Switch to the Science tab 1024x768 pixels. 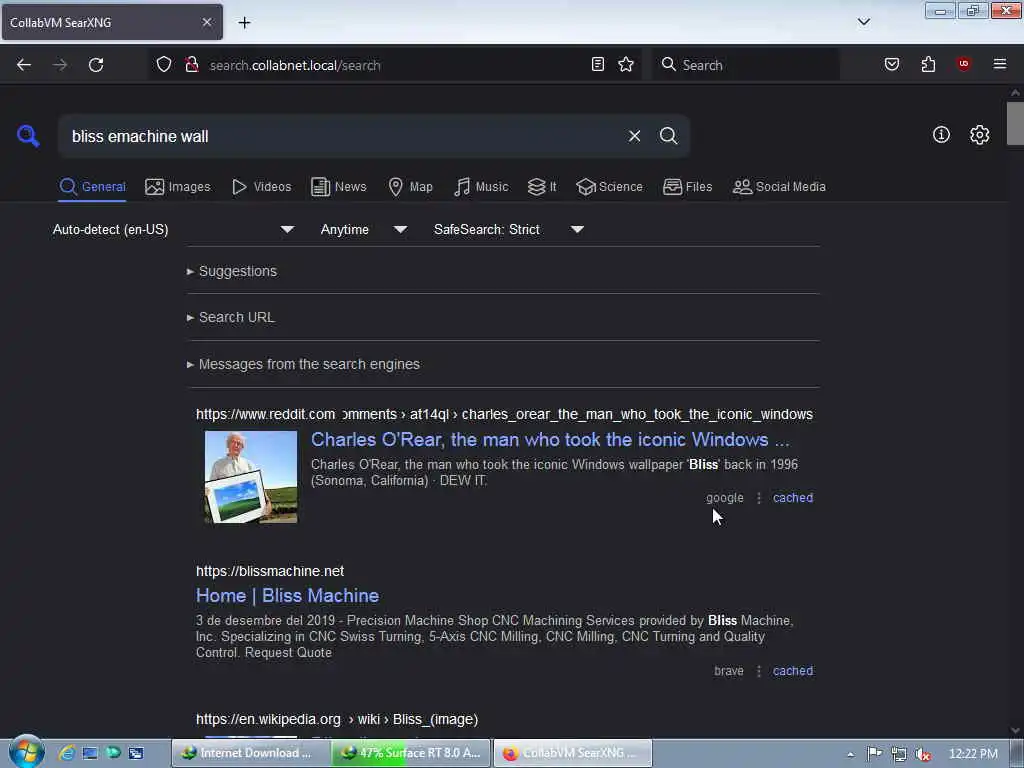[x=609, y=187]
